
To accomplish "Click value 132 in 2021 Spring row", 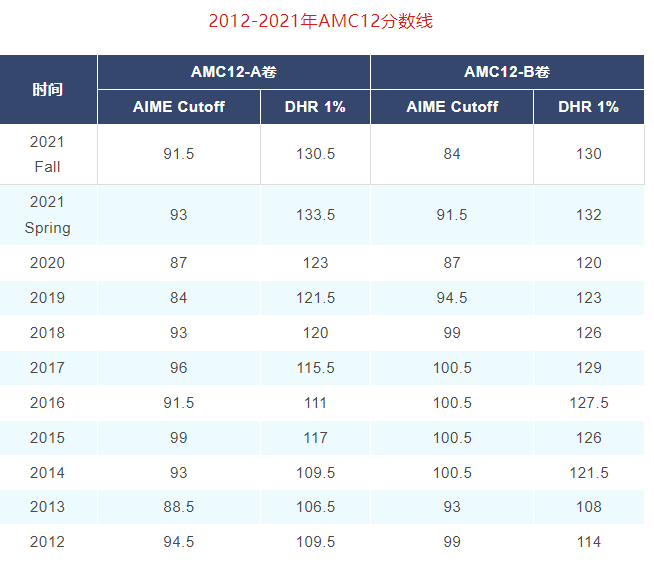I will [589, 215].
